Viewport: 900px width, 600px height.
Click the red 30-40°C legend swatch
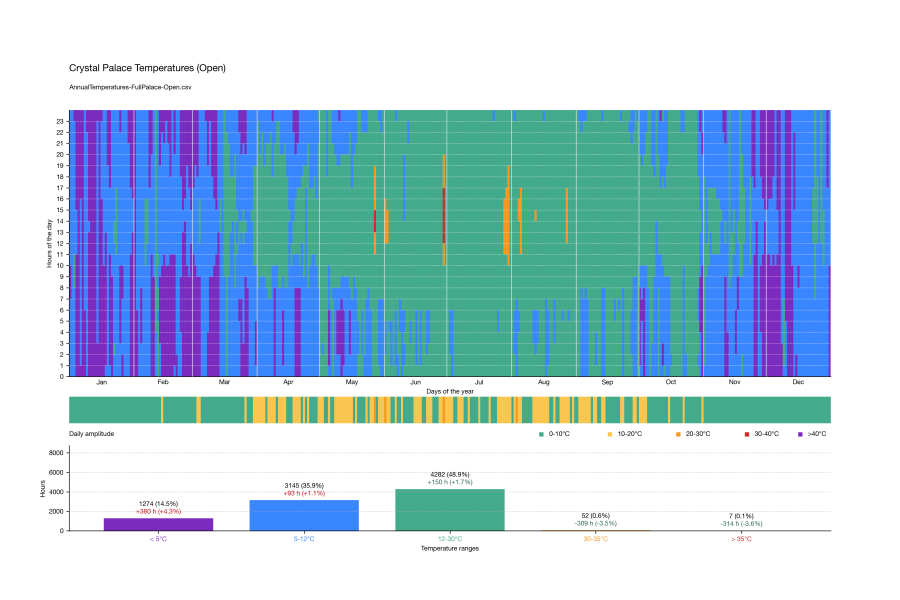tap(747, 434)
